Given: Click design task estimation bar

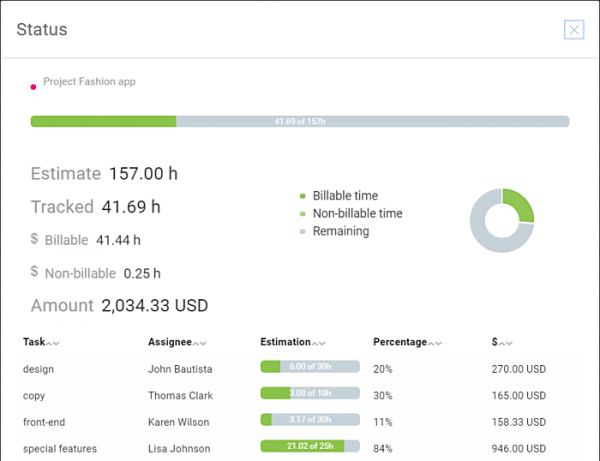Looking at the screenshot, I should [309, 368].
